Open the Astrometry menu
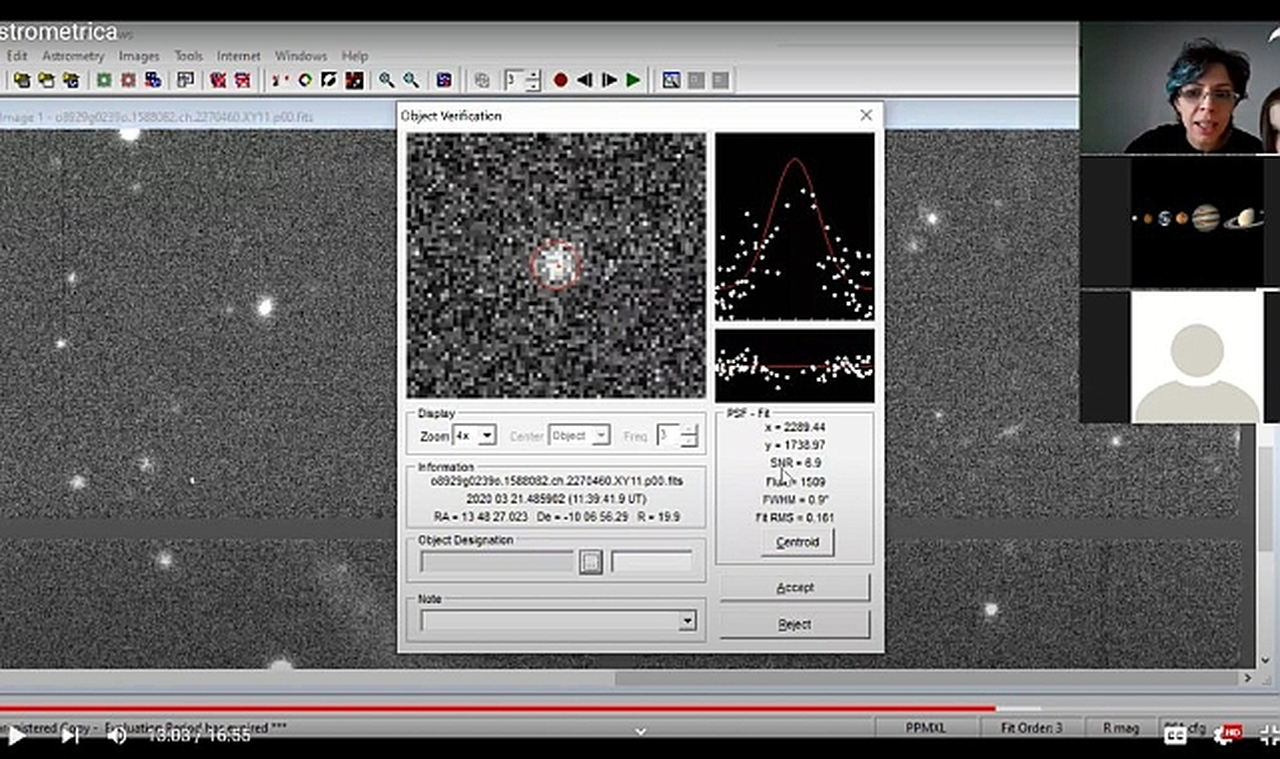The height and width of the screenshot is (759, 1280). [73, 56]
